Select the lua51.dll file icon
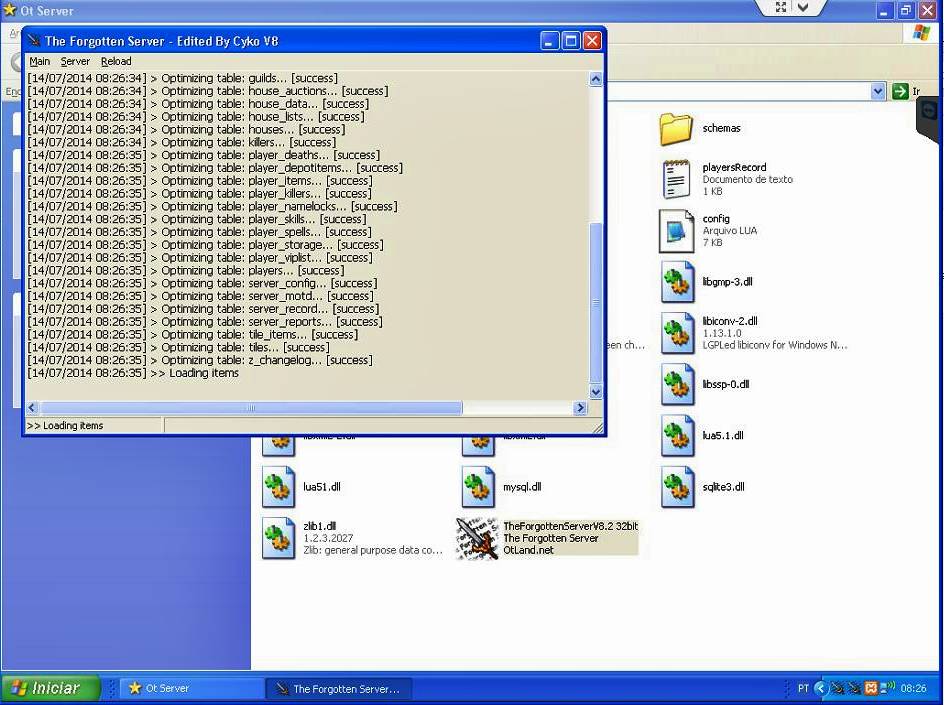Viewport: 944px width, 705px height. pos(278,486)
